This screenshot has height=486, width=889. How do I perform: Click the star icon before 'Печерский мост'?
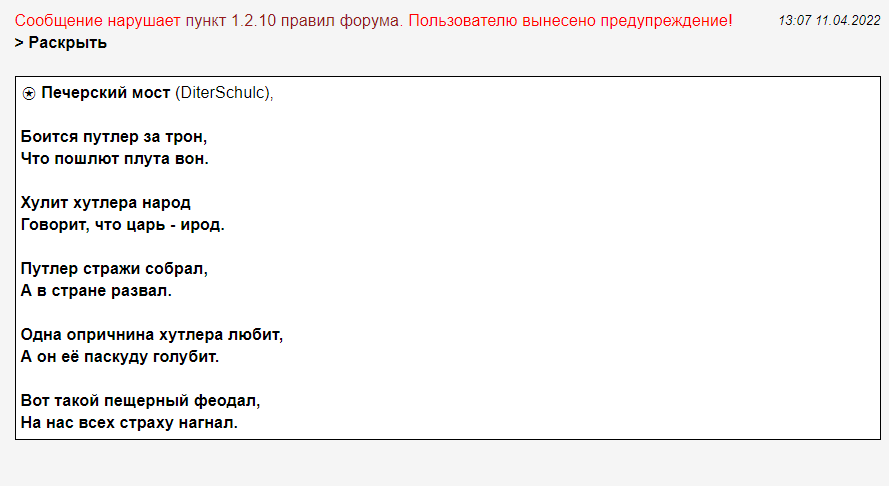[x=28, y=94]
